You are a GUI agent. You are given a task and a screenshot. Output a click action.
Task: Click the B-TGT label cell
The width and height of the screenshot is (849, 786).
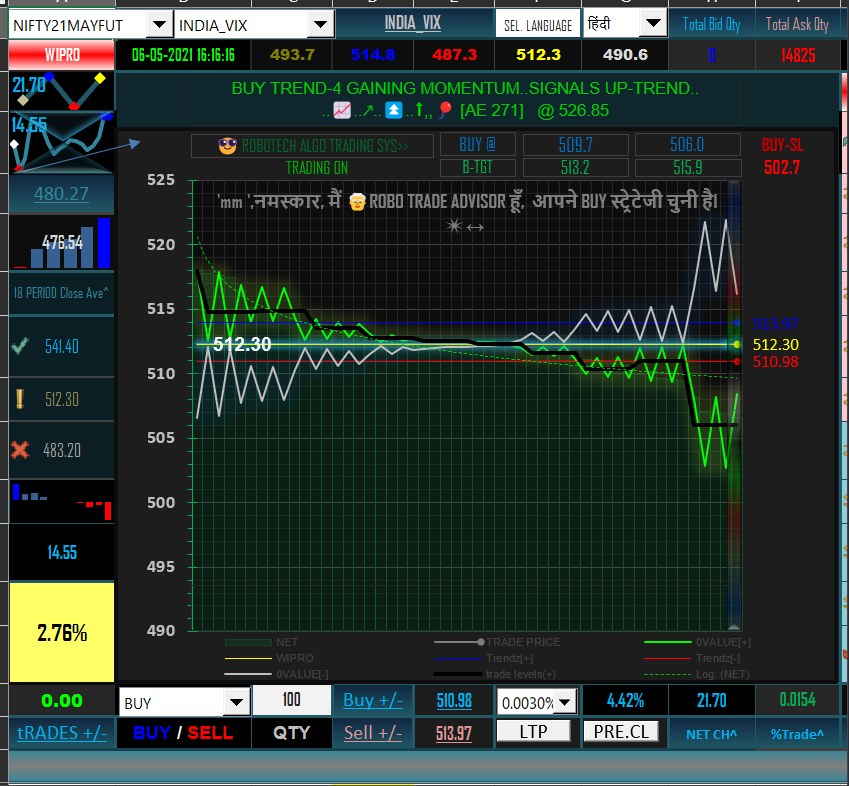click(x=478, y=167)
